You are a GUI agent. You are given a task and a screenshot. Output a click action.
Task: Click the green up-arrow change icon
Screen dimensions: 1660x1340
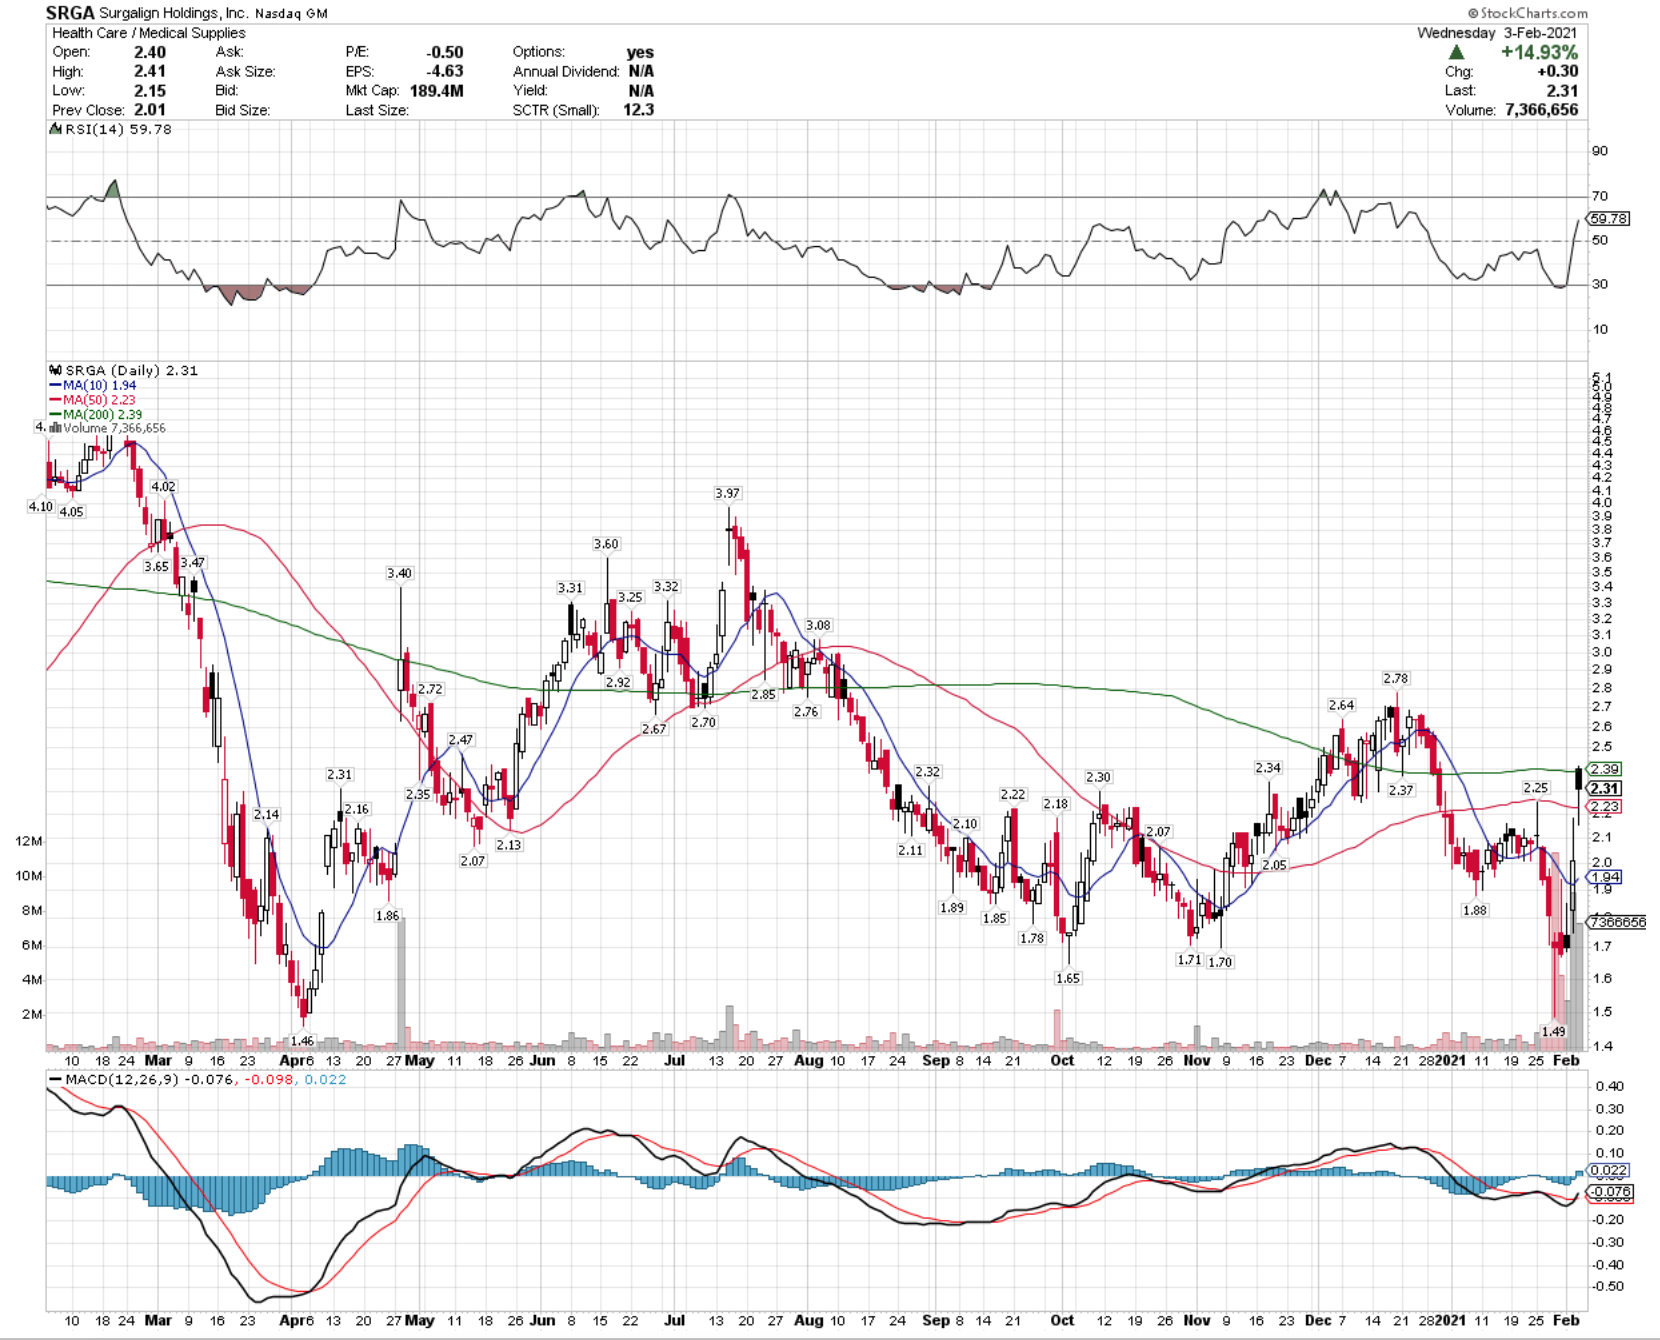pyautogui.click(x=1456, y=52)
